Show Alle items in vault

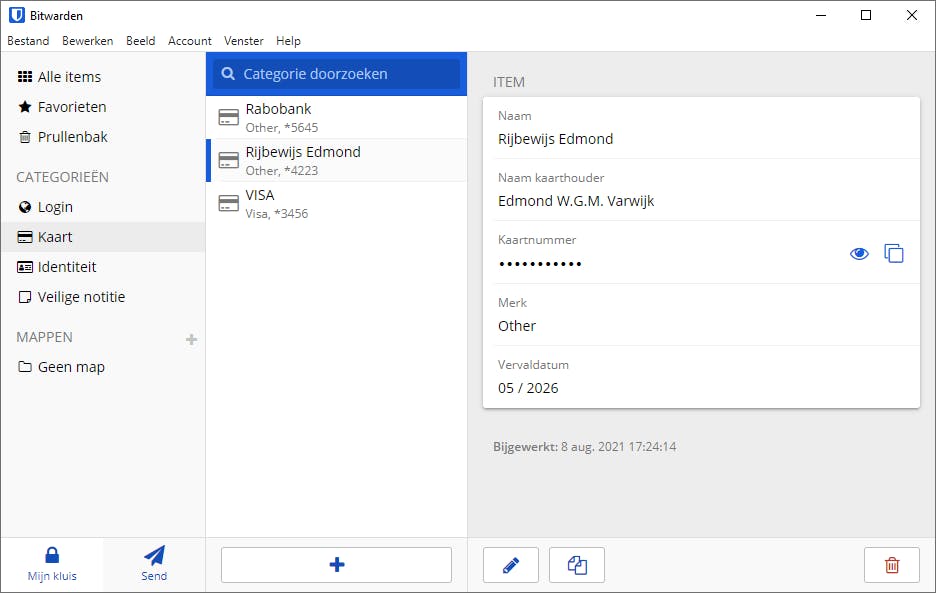click(x=69, y=77)
